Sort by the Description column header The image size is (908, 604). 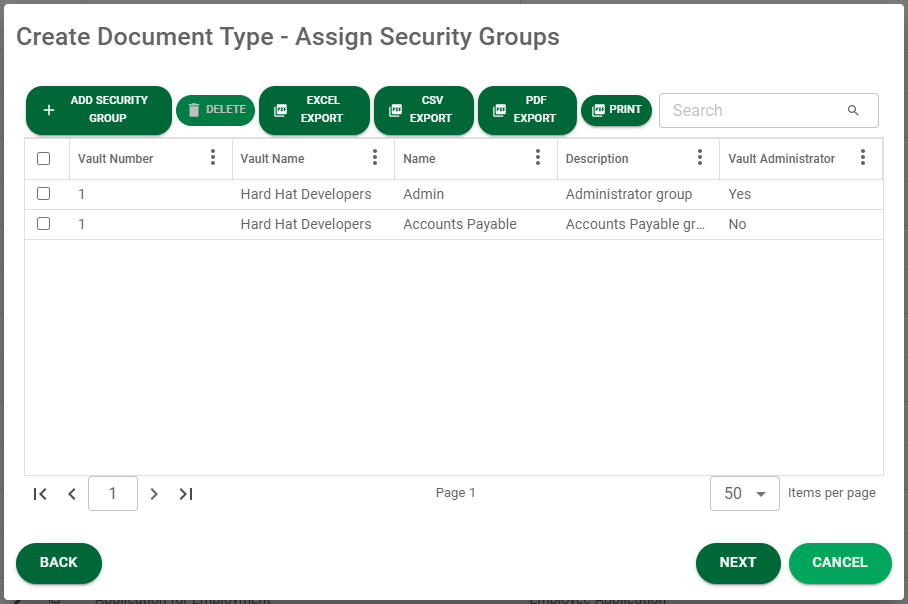[596, 159]
